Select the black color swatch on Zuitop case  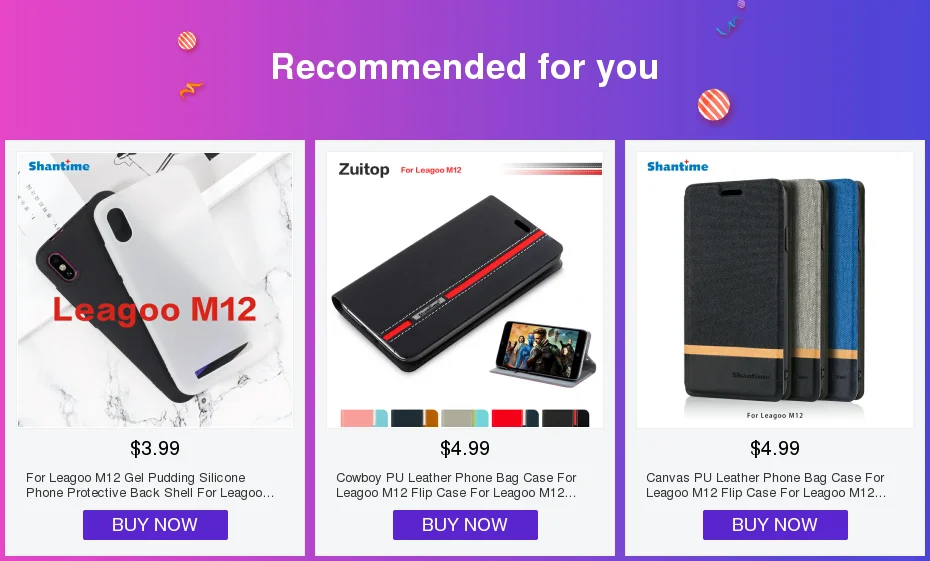tap(565, 418)
